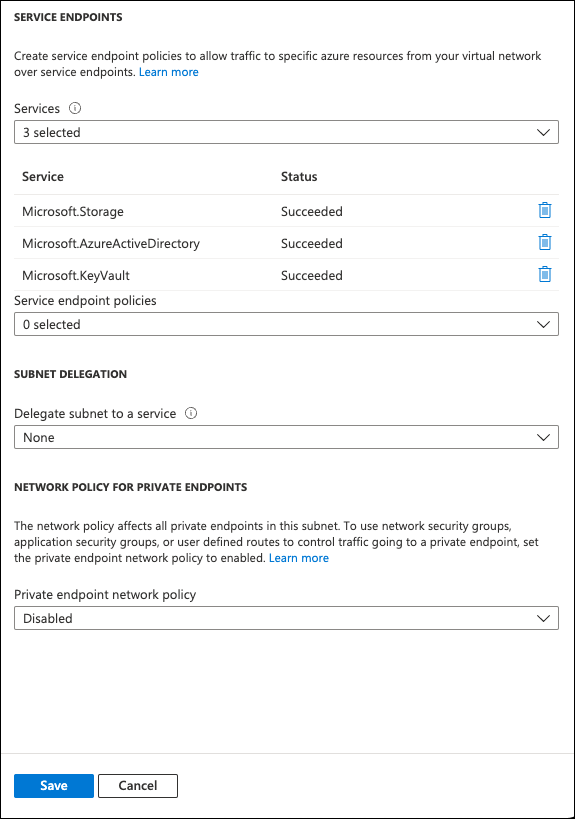Viewport: 575px width, 819px height.
Task: Open Learn more link about private endpoint policy
Action: click(299, 558)
